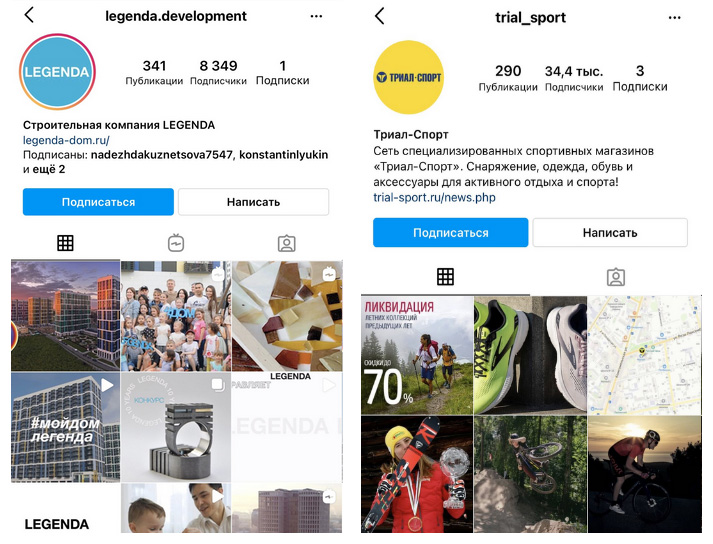
Task: Tap the Триал-Спорт yellow profile picture
Action: point(408,77)
